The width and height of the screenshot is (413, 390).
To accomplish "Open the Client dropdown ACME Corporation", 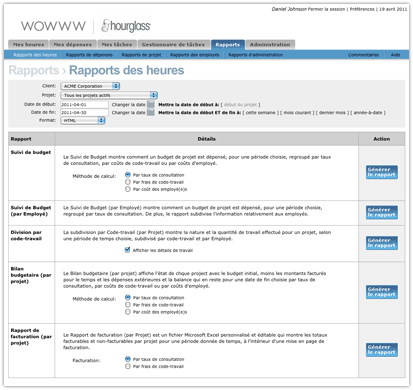I will [90, 86].
